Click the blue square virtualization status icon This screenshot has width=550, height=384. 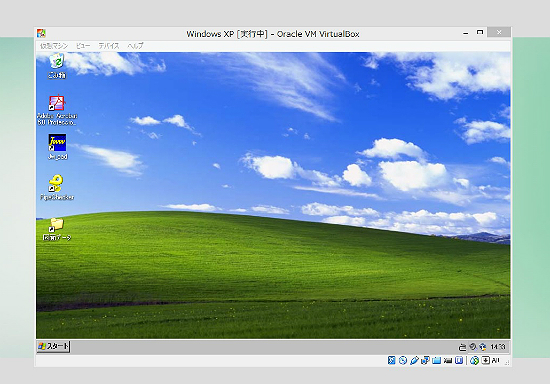tap(459, 360)
